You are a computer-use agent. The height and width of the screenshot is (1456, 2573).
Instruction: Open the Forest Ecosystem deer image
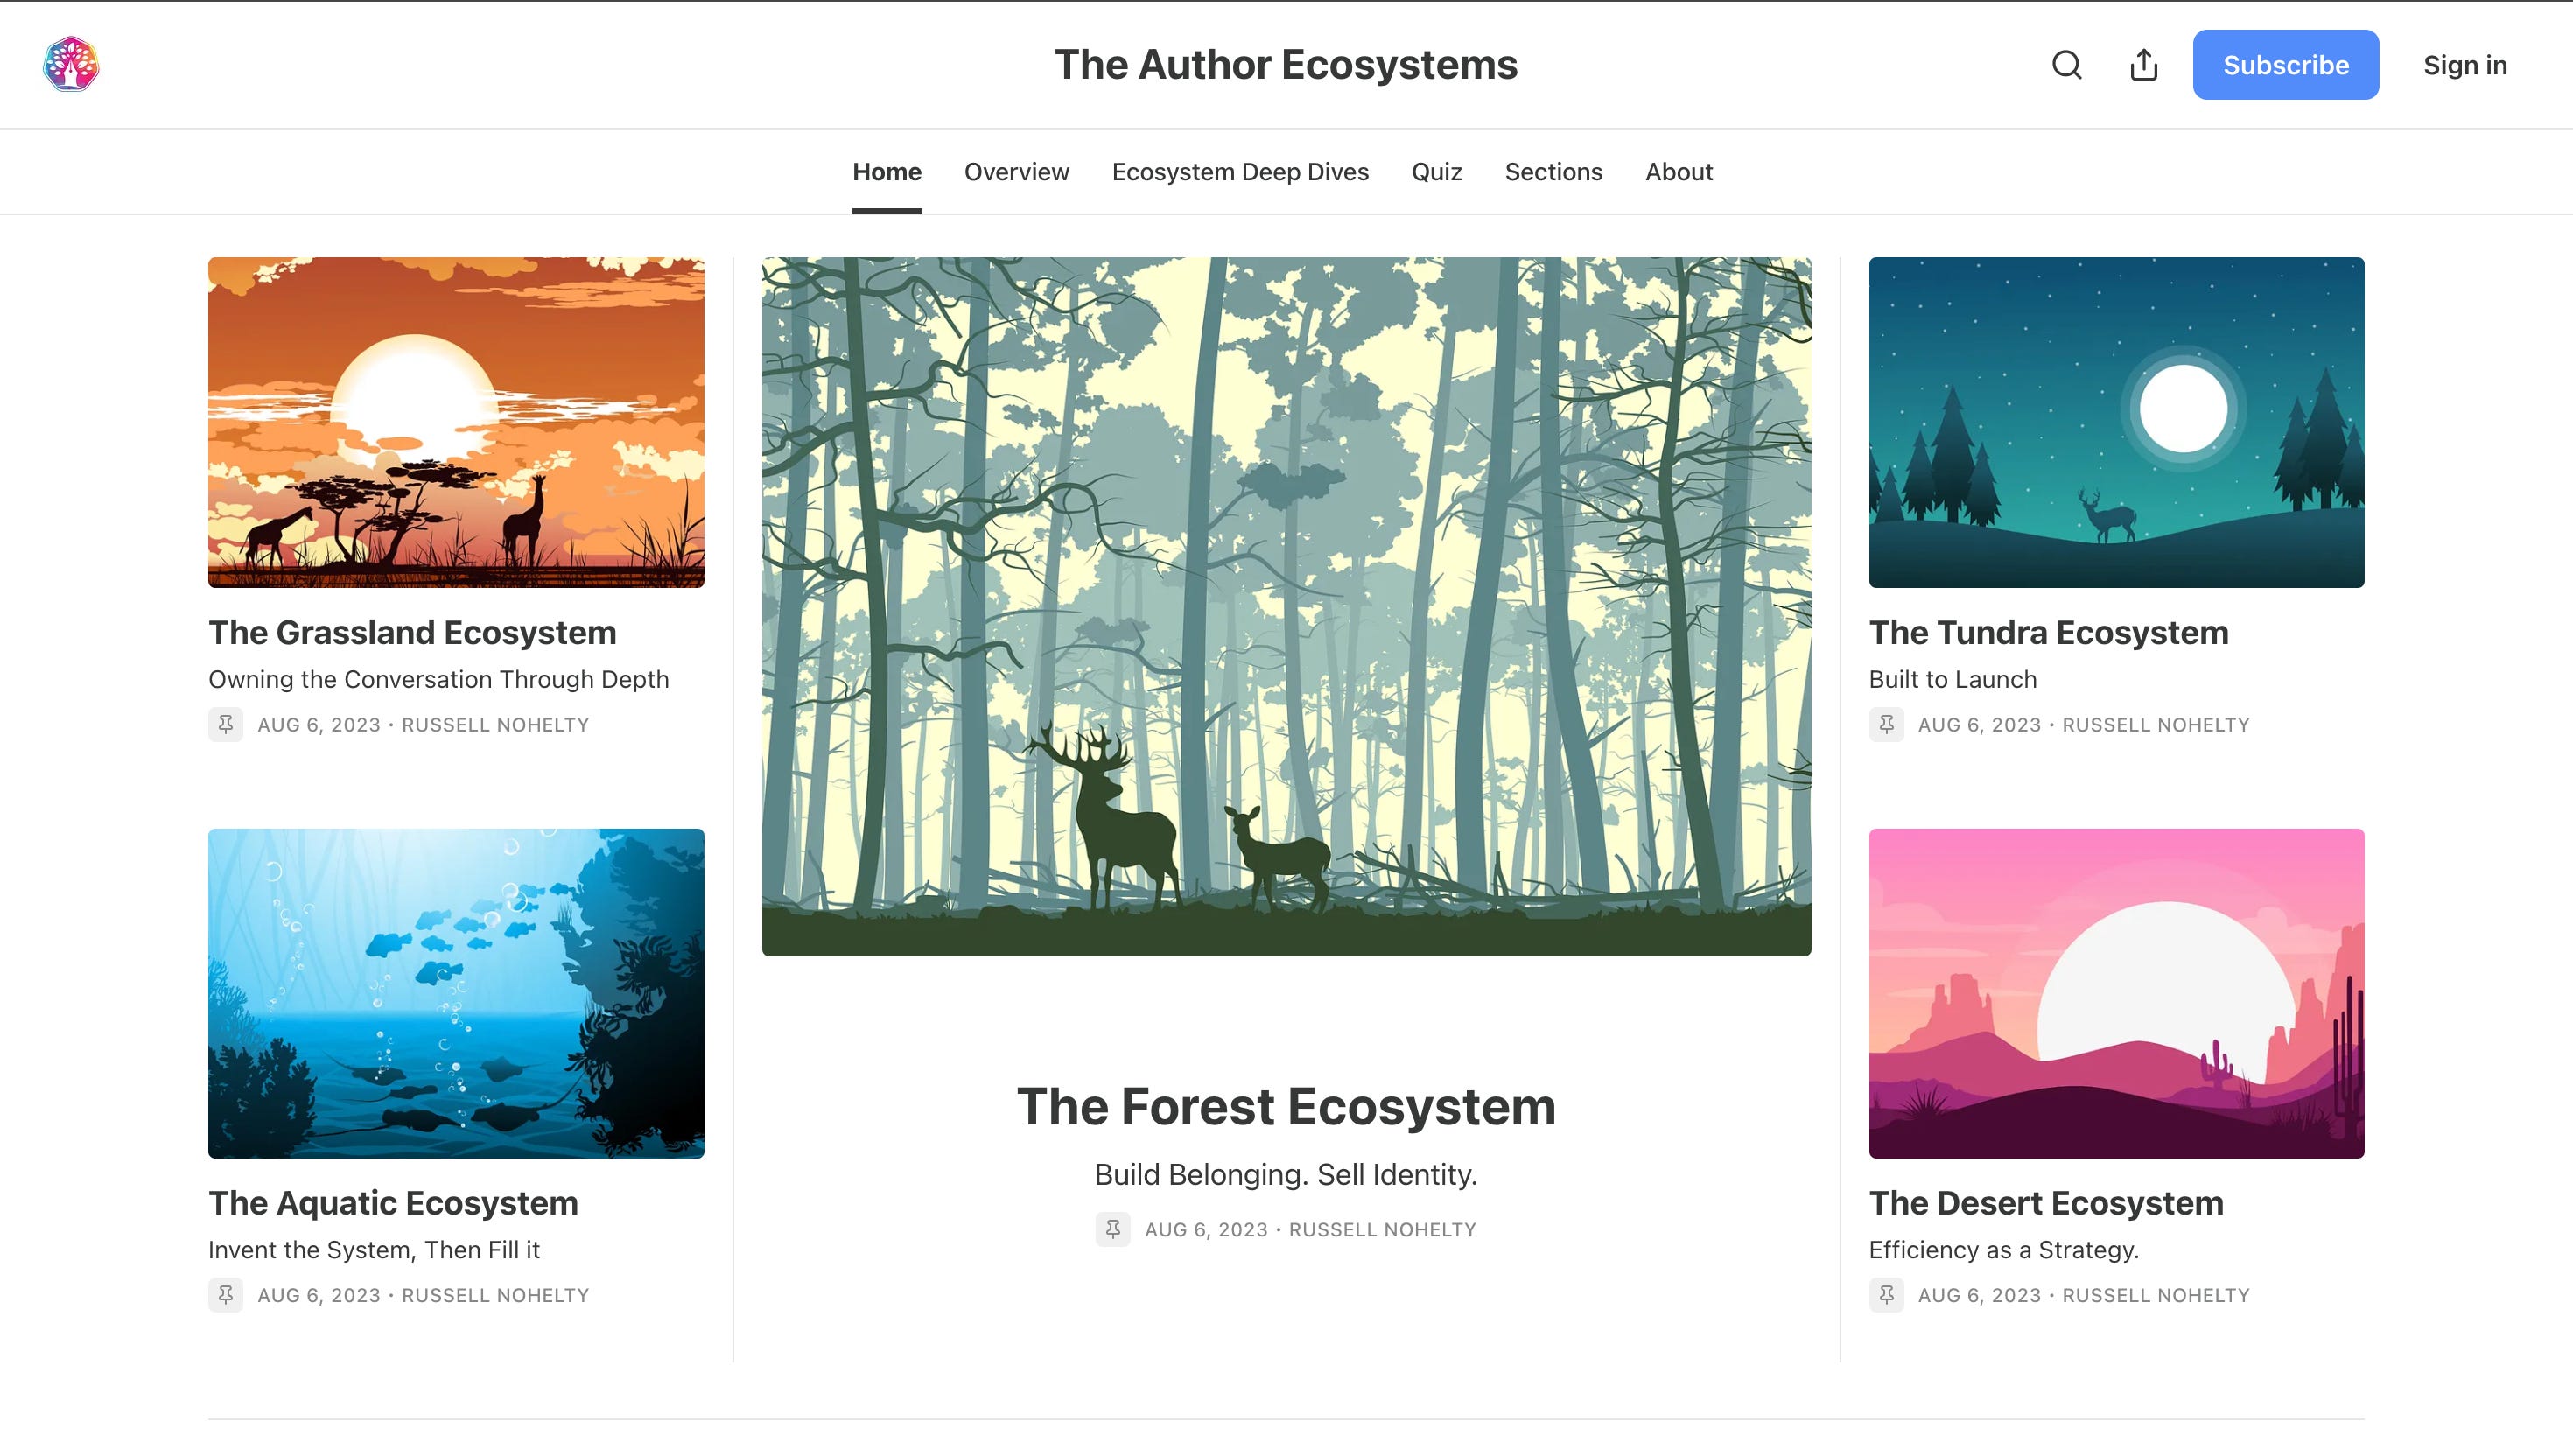click(x=1286, y=606)
